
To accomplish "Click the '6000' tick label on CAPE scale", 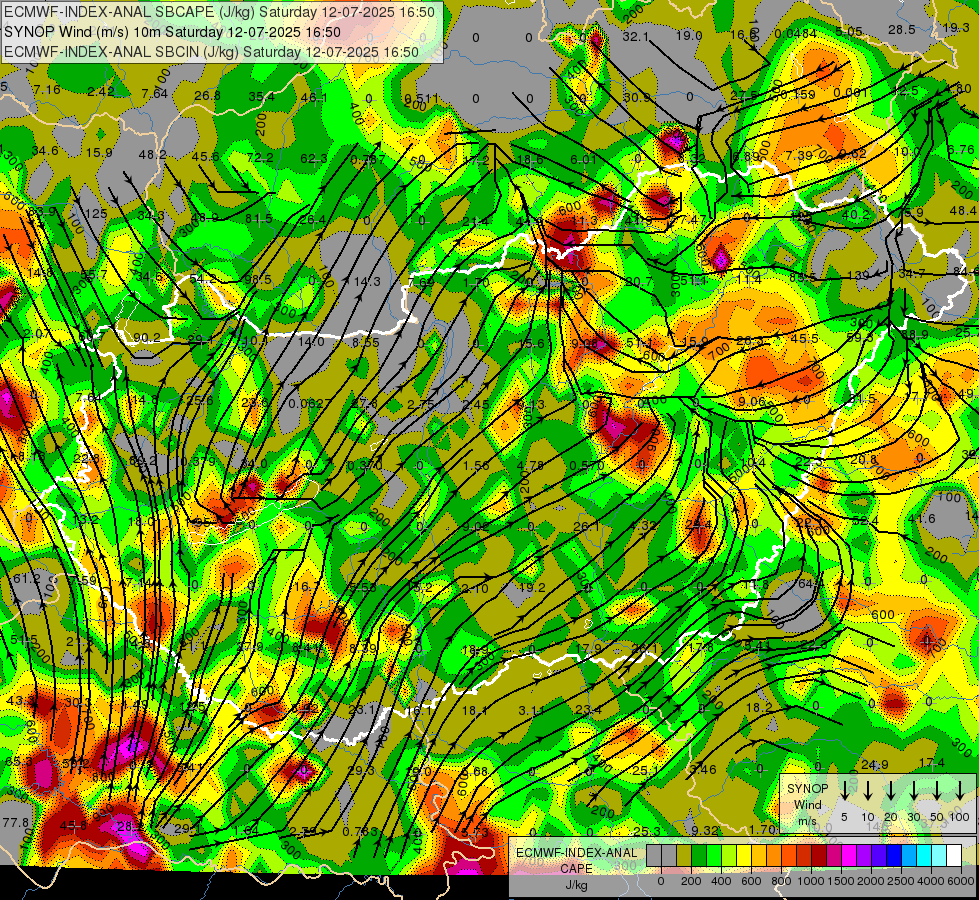I will coord(961,881).
